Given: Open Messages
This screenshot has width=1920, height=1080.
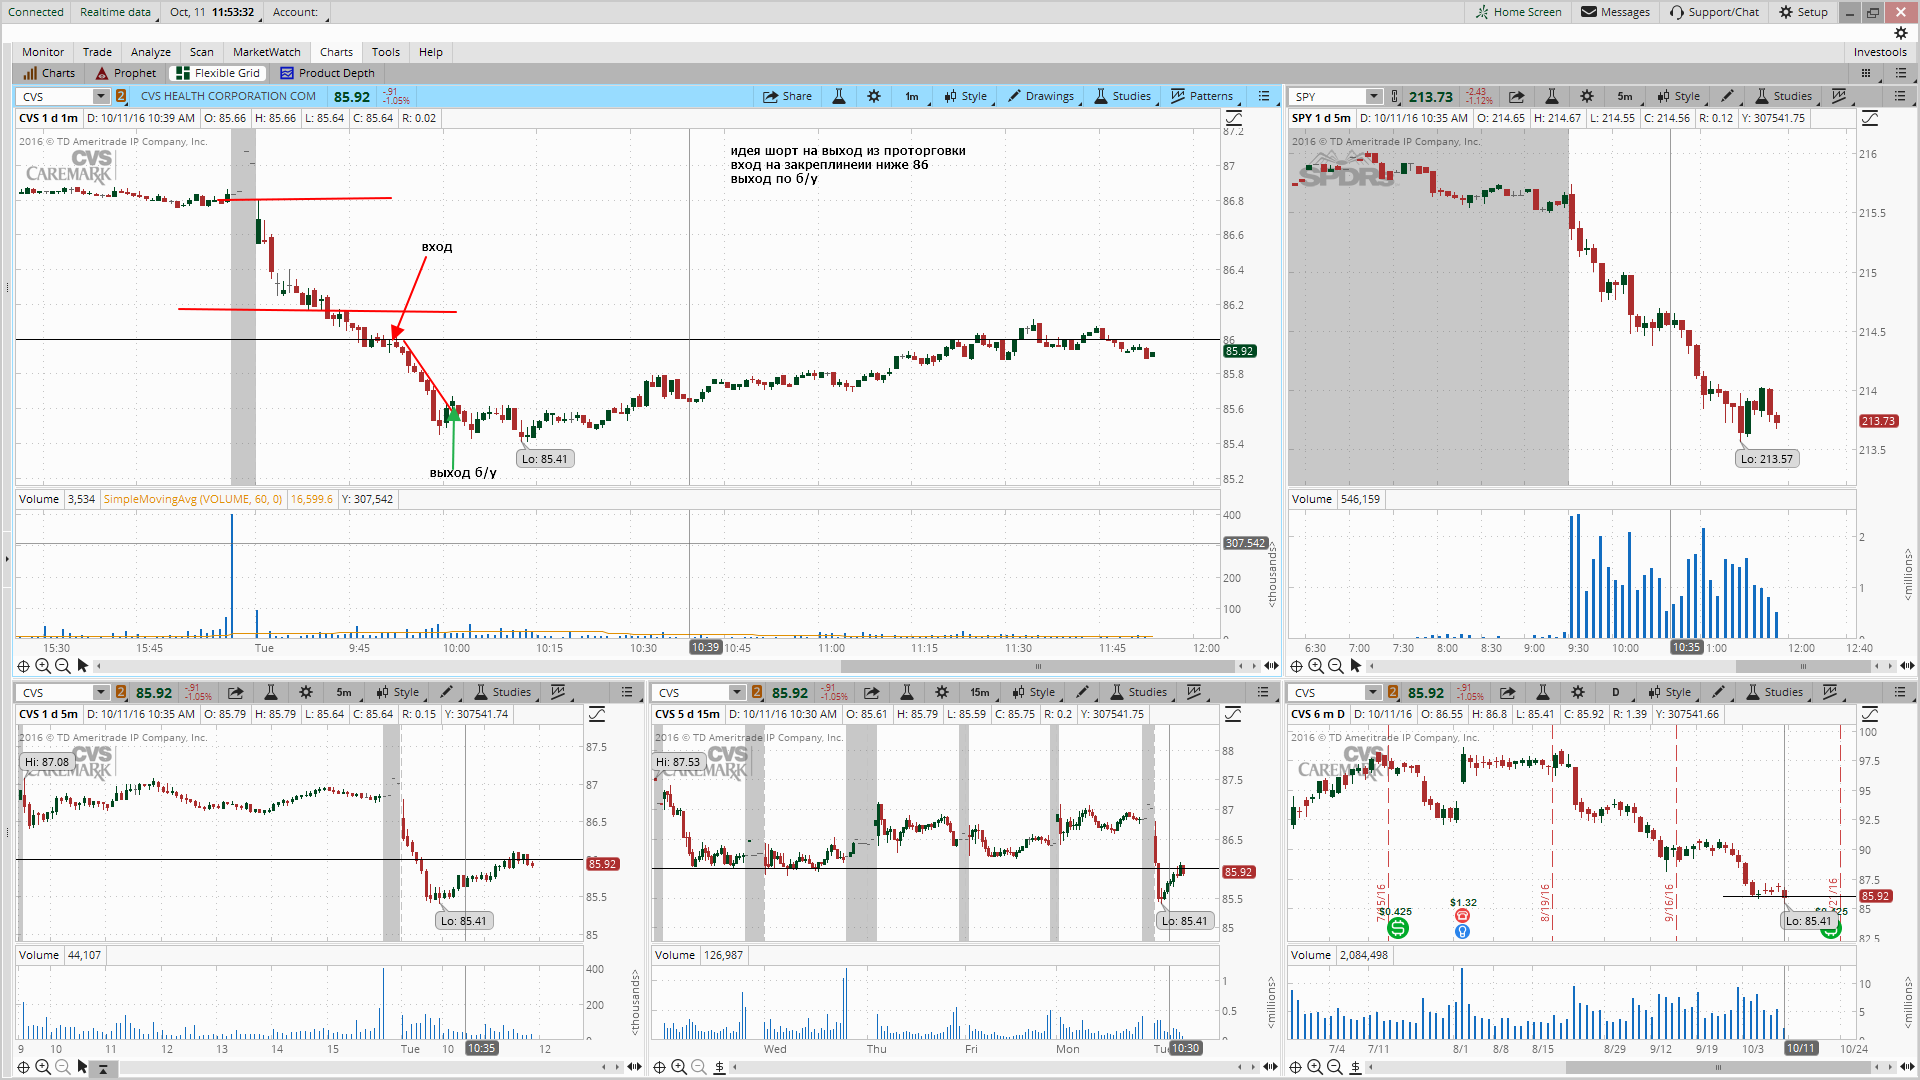Looking at the screenshot, I should (x=1615, y=12).
